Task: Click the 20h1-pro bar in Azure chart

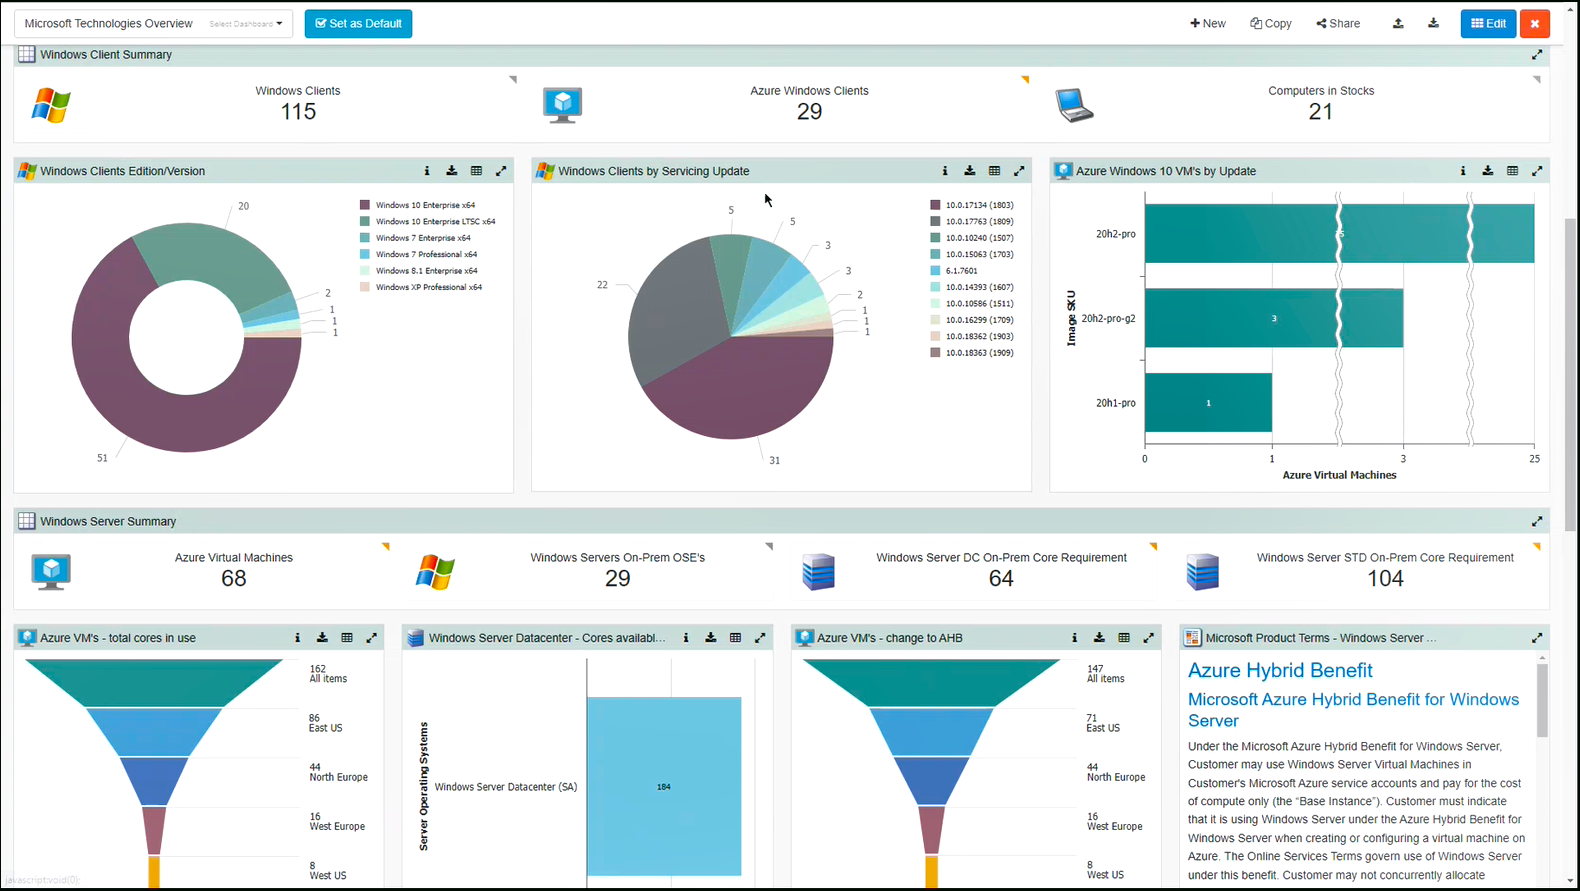Action: click(x=1208, y=403)
